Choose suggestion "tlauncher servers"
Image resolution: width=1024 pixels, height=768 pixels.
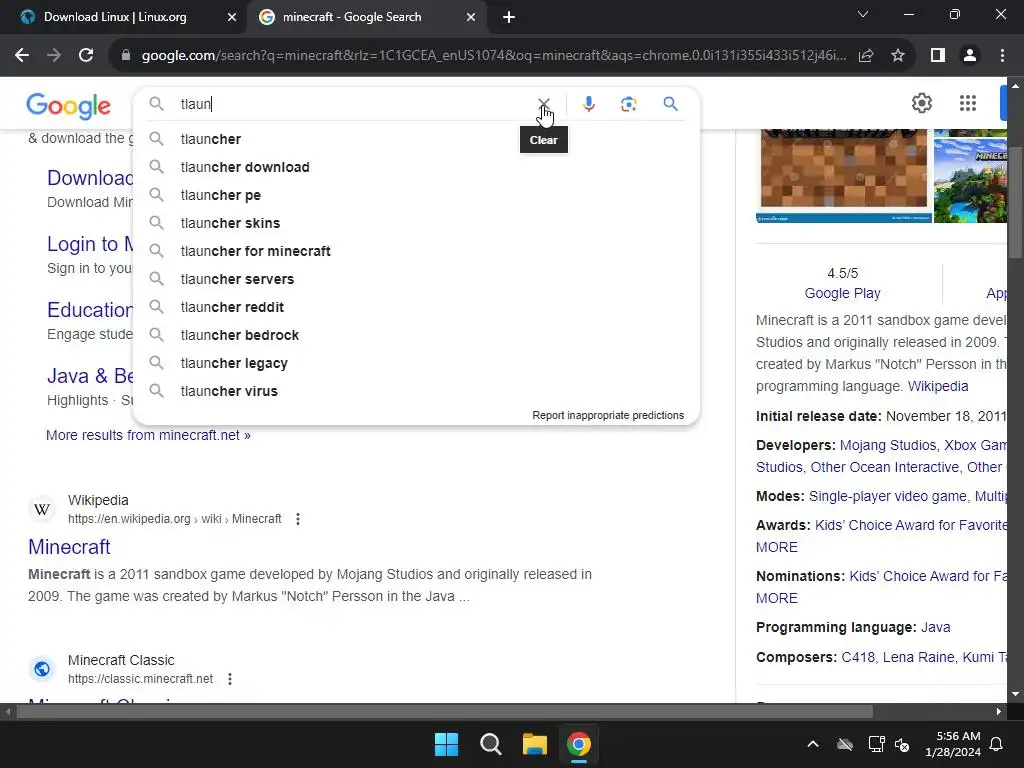[416, 280]
